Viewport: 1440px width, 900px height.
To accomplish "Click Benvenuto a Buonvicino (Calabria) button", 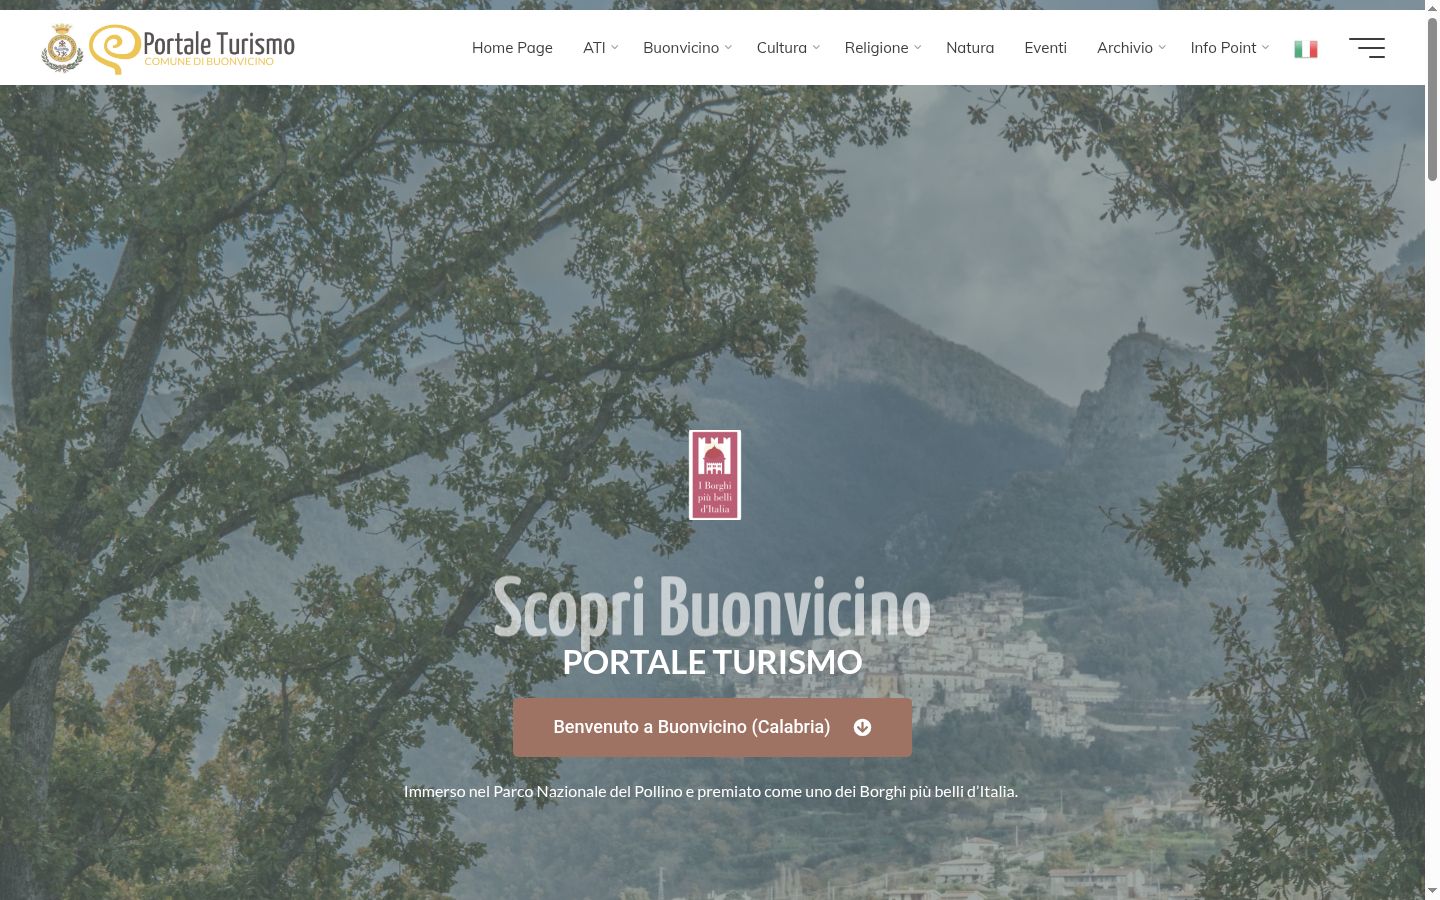I will 712,727.
